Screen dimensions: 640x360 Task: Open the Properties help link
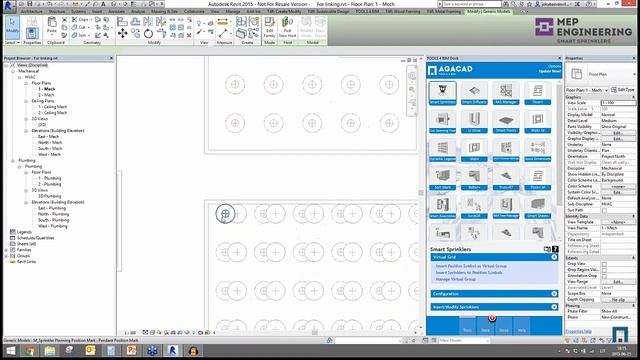click(x=578, y=331)
